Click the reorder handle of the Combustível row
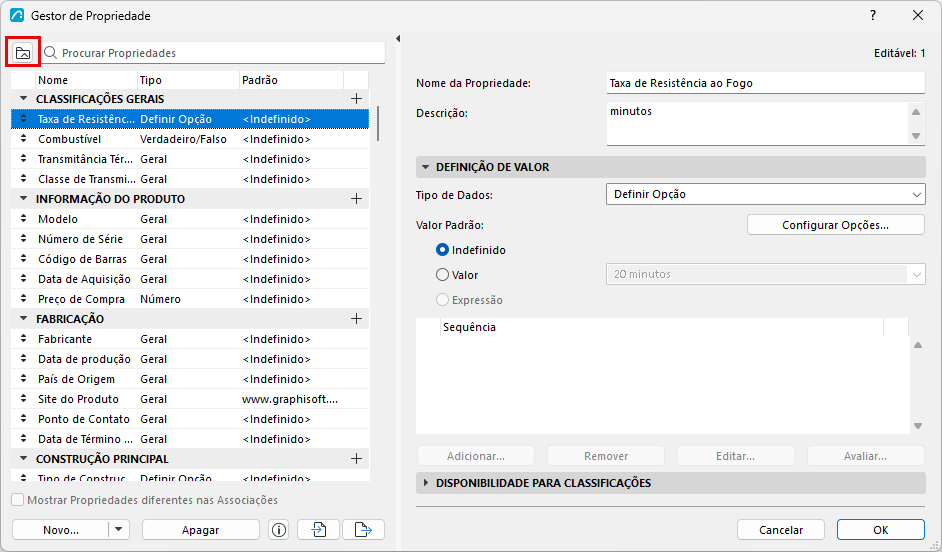Screen dimensions: 942x552 click(x=23, y=139)
